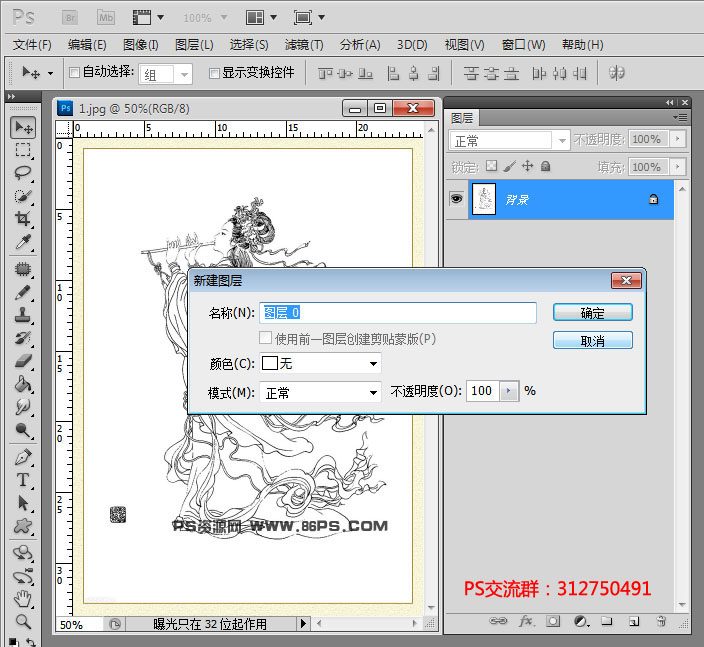Select the Eraser tool
Image resolution: width=704 pixels, height=647 pixels.
point(23,361)
